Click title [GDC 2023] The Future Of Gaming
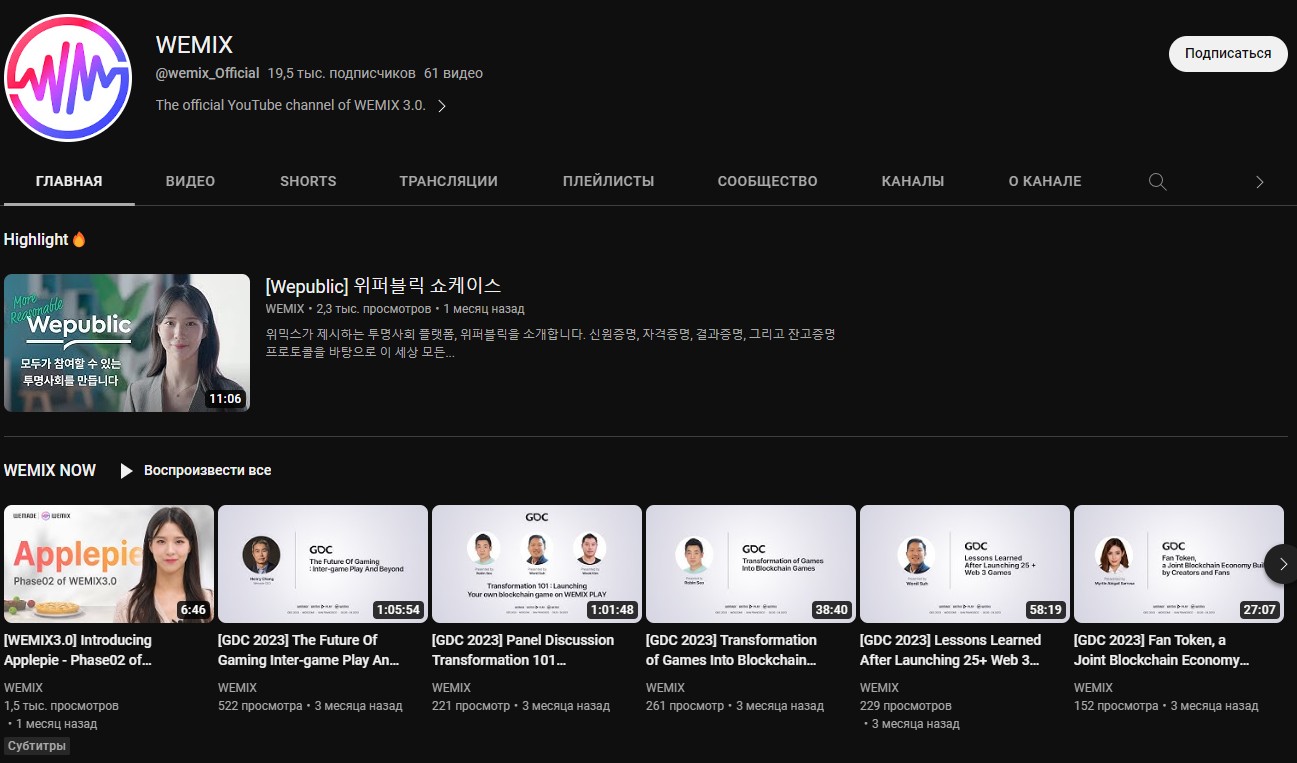Viewport: 1297px width, 763px height. point(309,650)
